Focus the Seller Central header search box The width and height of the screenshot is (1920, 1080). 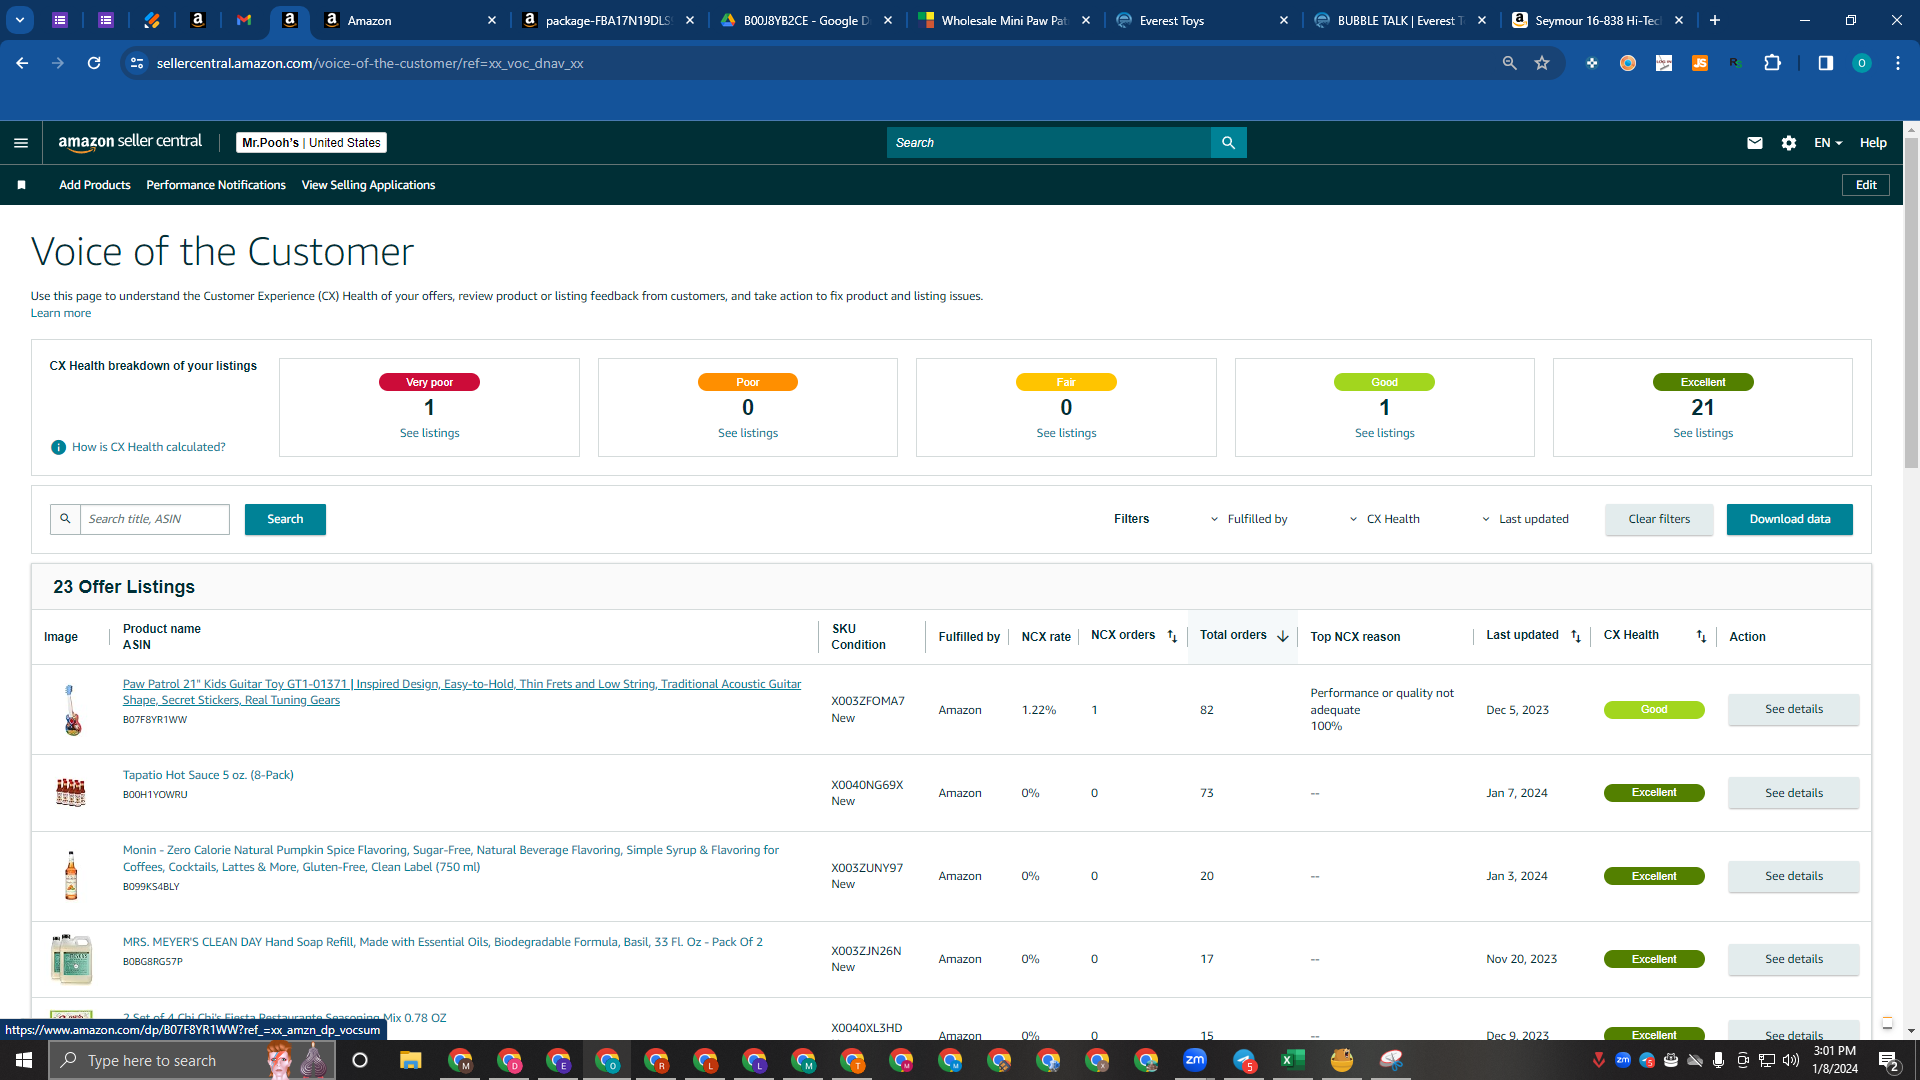coord(1048,143)
